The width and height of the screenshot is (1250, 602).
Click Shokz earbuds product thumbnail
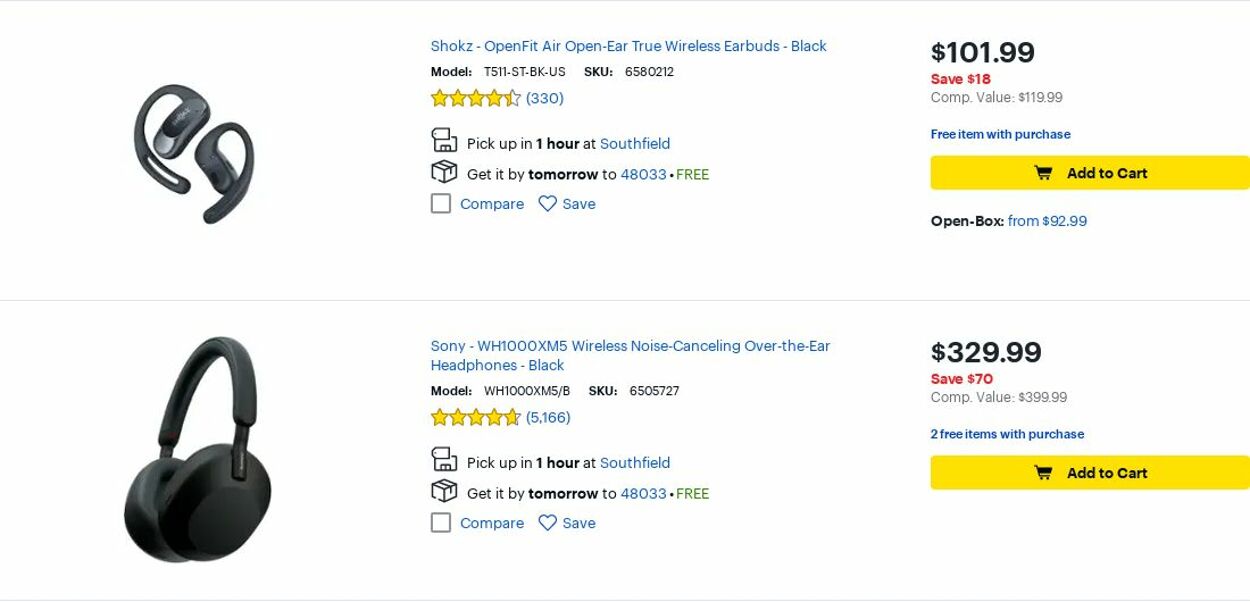(x=195, y=153)
